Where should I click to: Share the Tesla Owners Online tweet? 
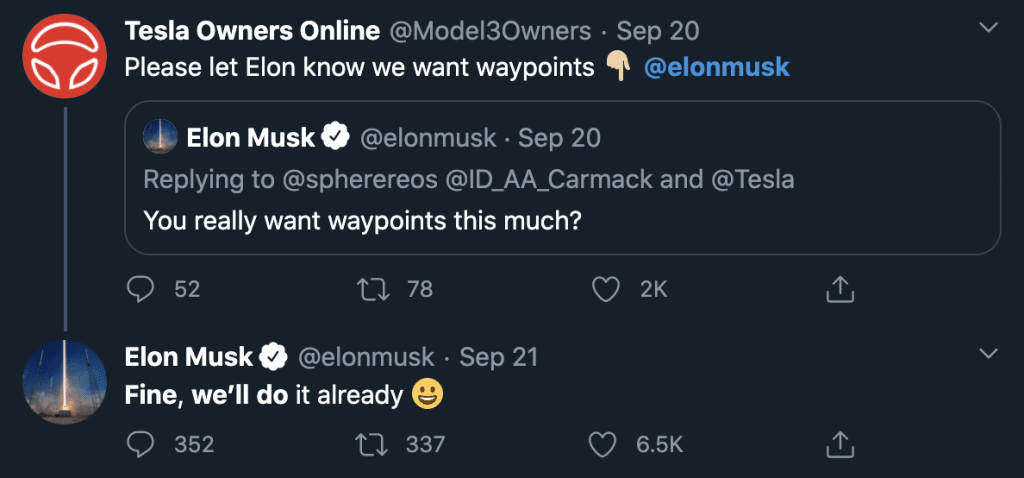pos(840,289)
